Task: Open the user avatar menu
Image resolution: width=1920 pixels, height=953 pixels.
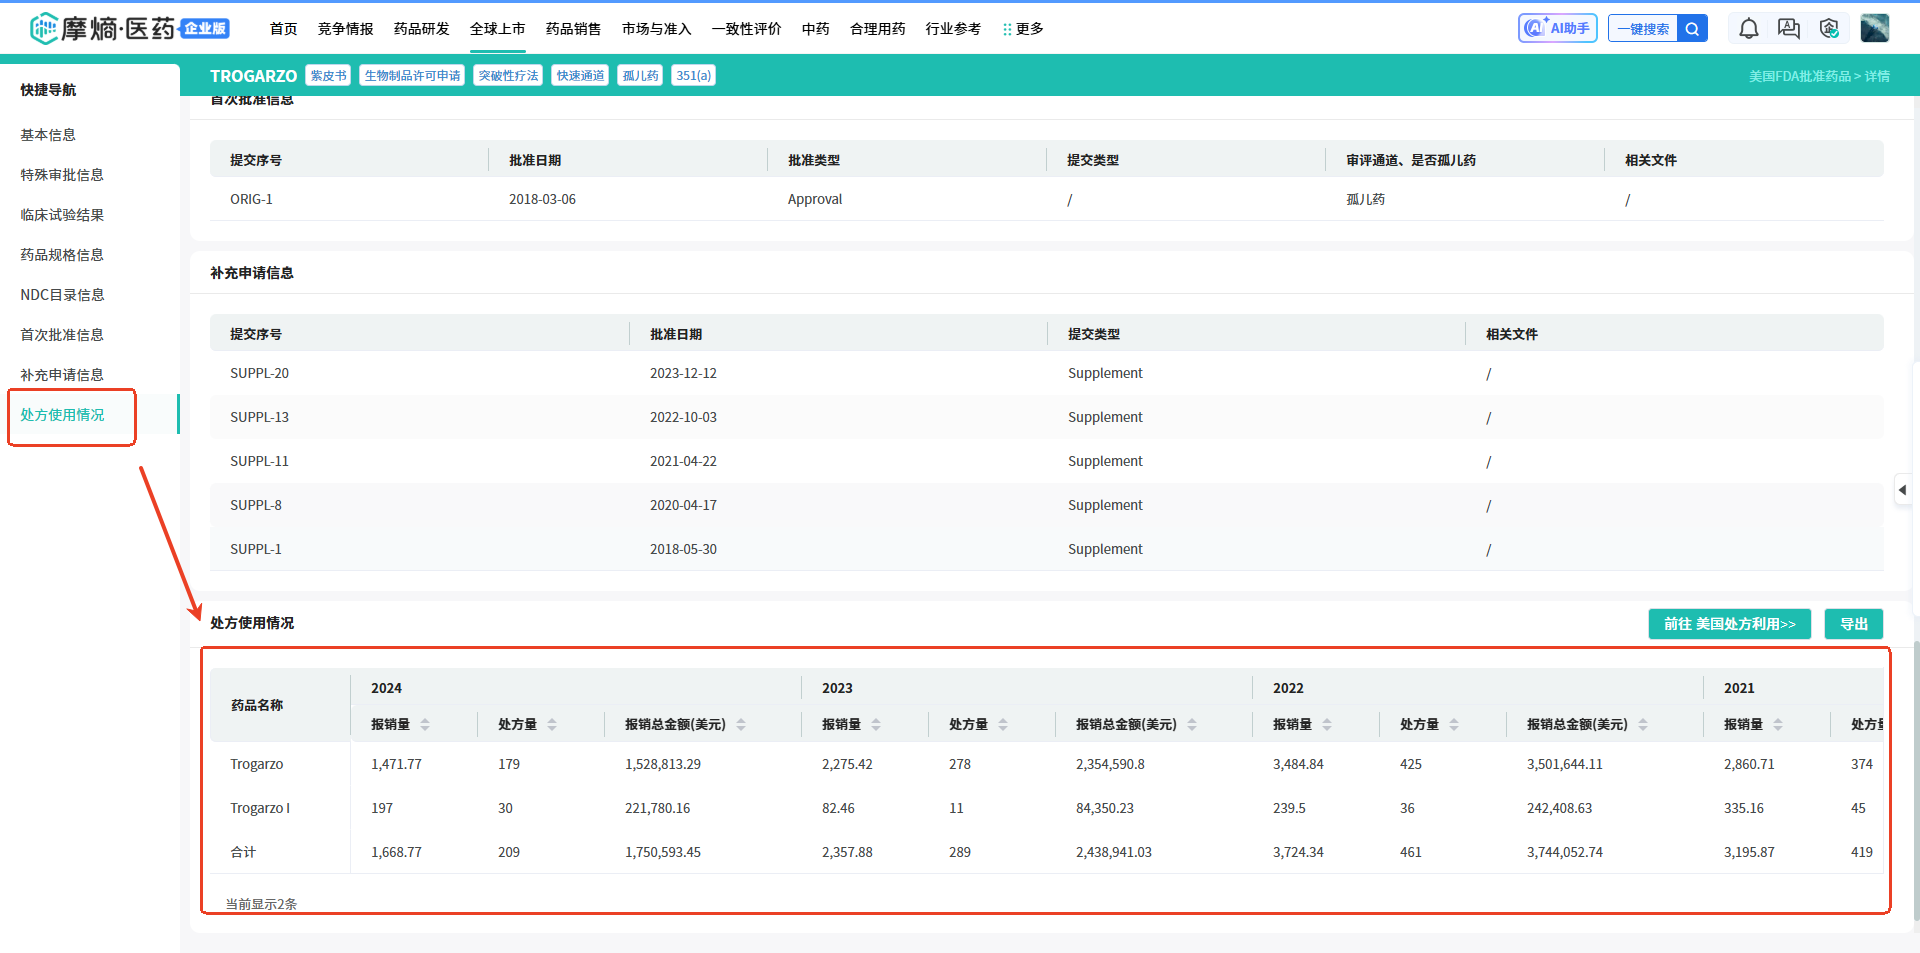Action: pos(1874,28)
